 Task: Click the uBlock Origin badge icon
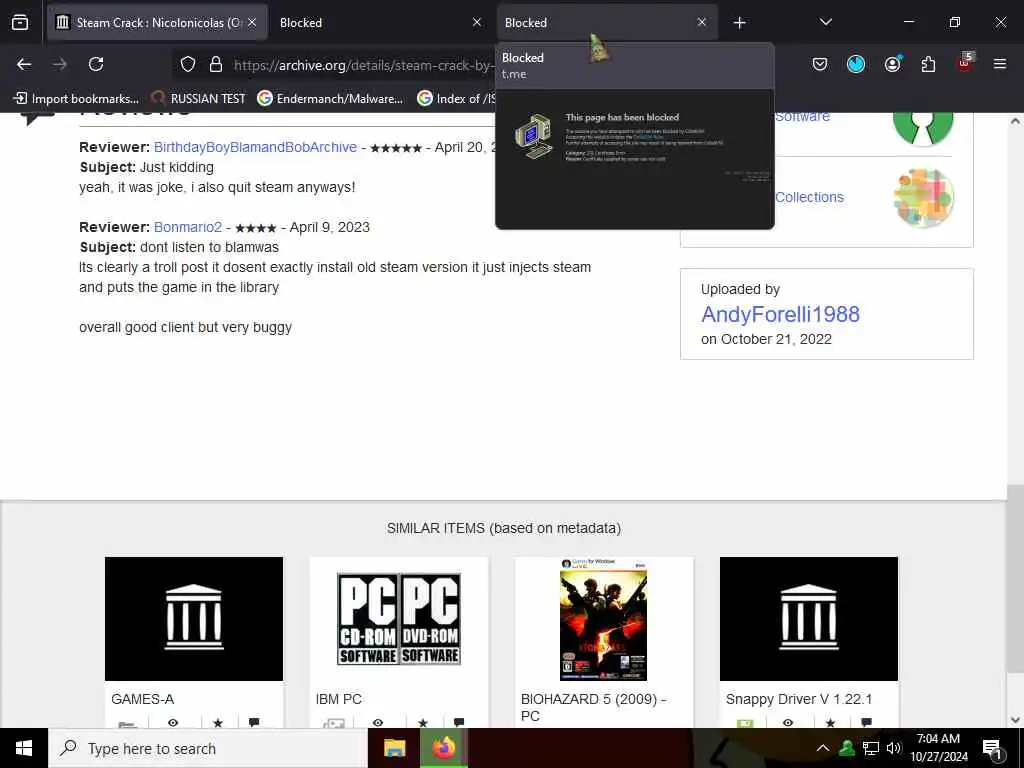click(965, 63)
